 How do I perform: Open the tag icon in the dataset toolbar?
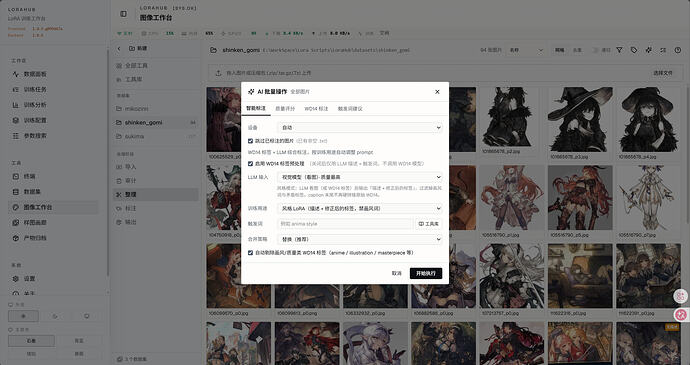pos(634,50)
